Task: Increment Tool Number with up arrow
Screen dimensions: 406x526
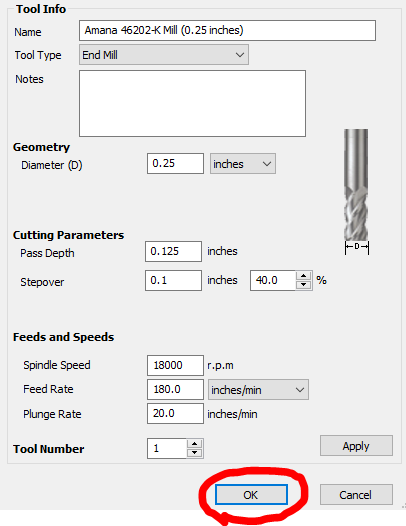Action: (x=195, y=444)
